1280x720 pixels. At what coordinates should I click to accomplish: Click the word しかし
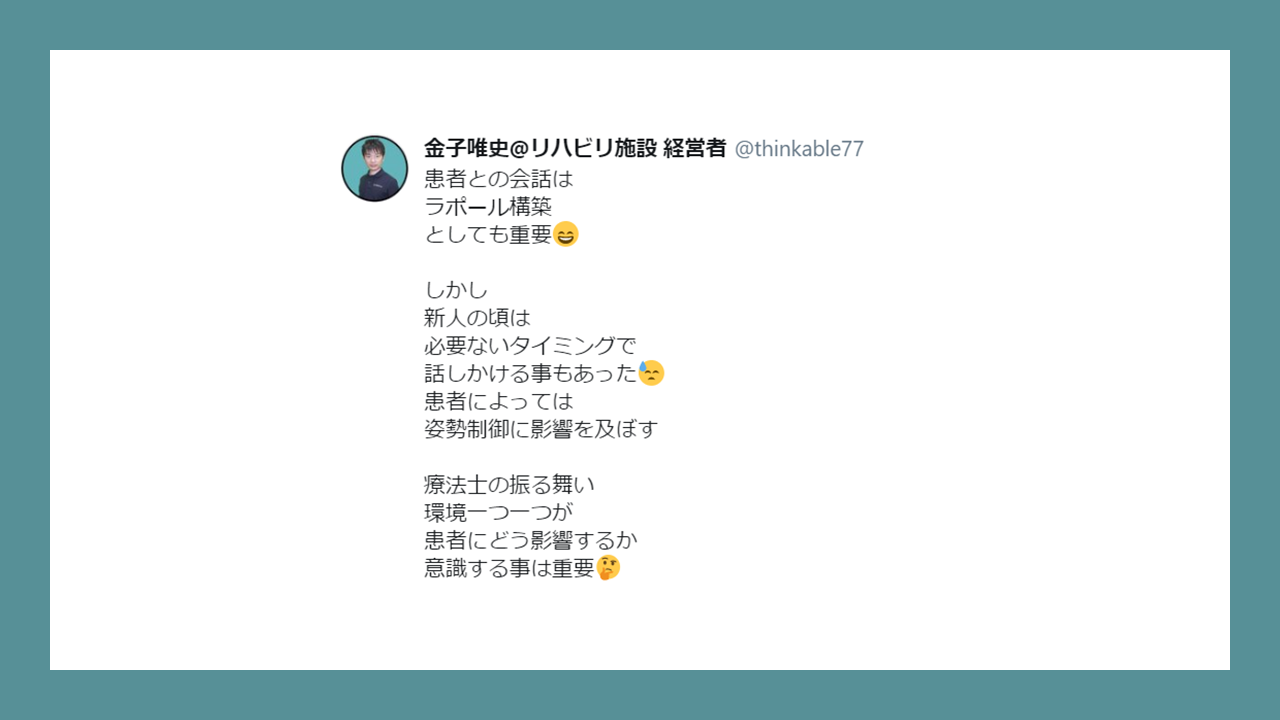(456, 290)
